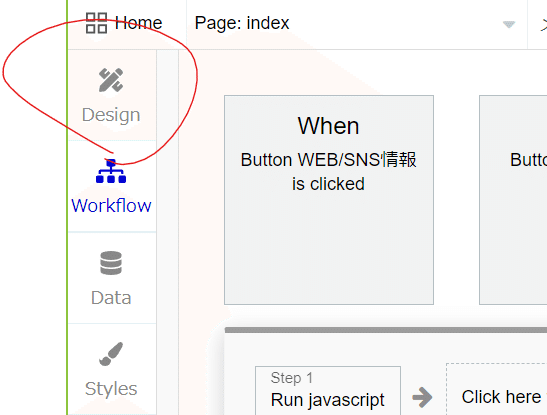The height and width of the screenshot is (415, 547).
Task: Click the Home text link
Action: (138, 23)
